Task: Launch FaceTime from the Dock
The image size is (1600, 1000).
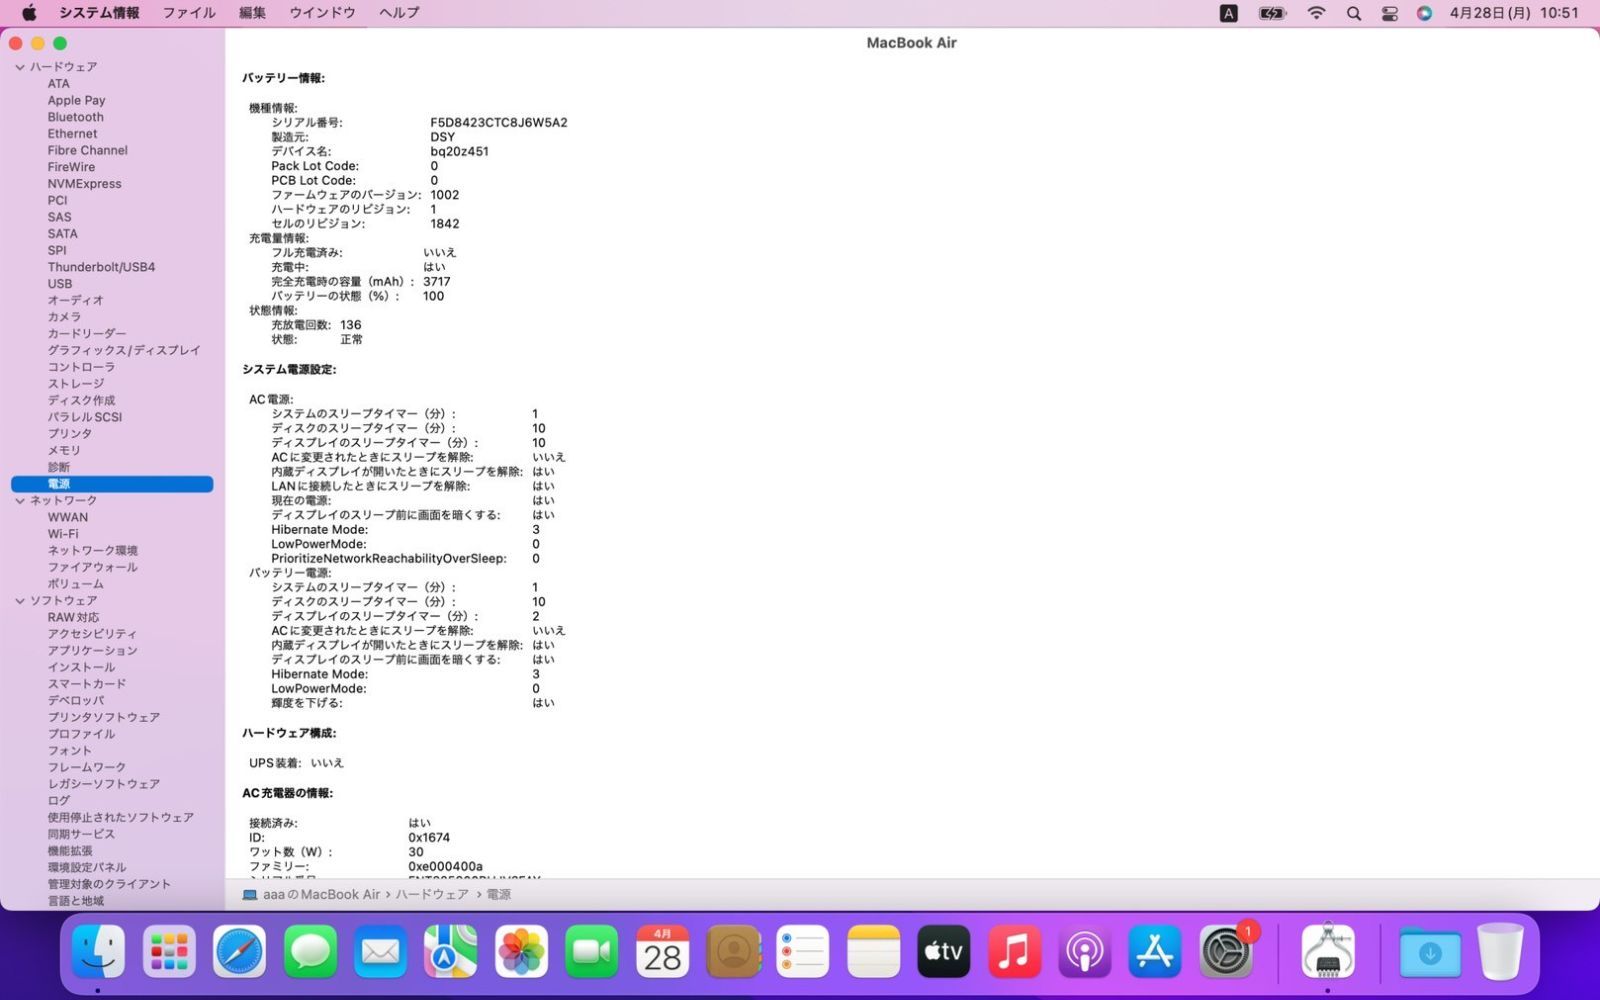Action: coord(592,951)
